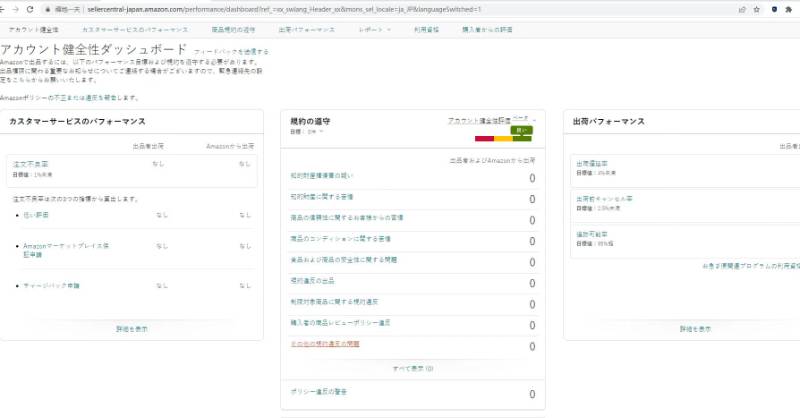Open the 追跡可能率 metric link
The height and width of the screenshot is (418, 800).
click(x=592, y=234)
